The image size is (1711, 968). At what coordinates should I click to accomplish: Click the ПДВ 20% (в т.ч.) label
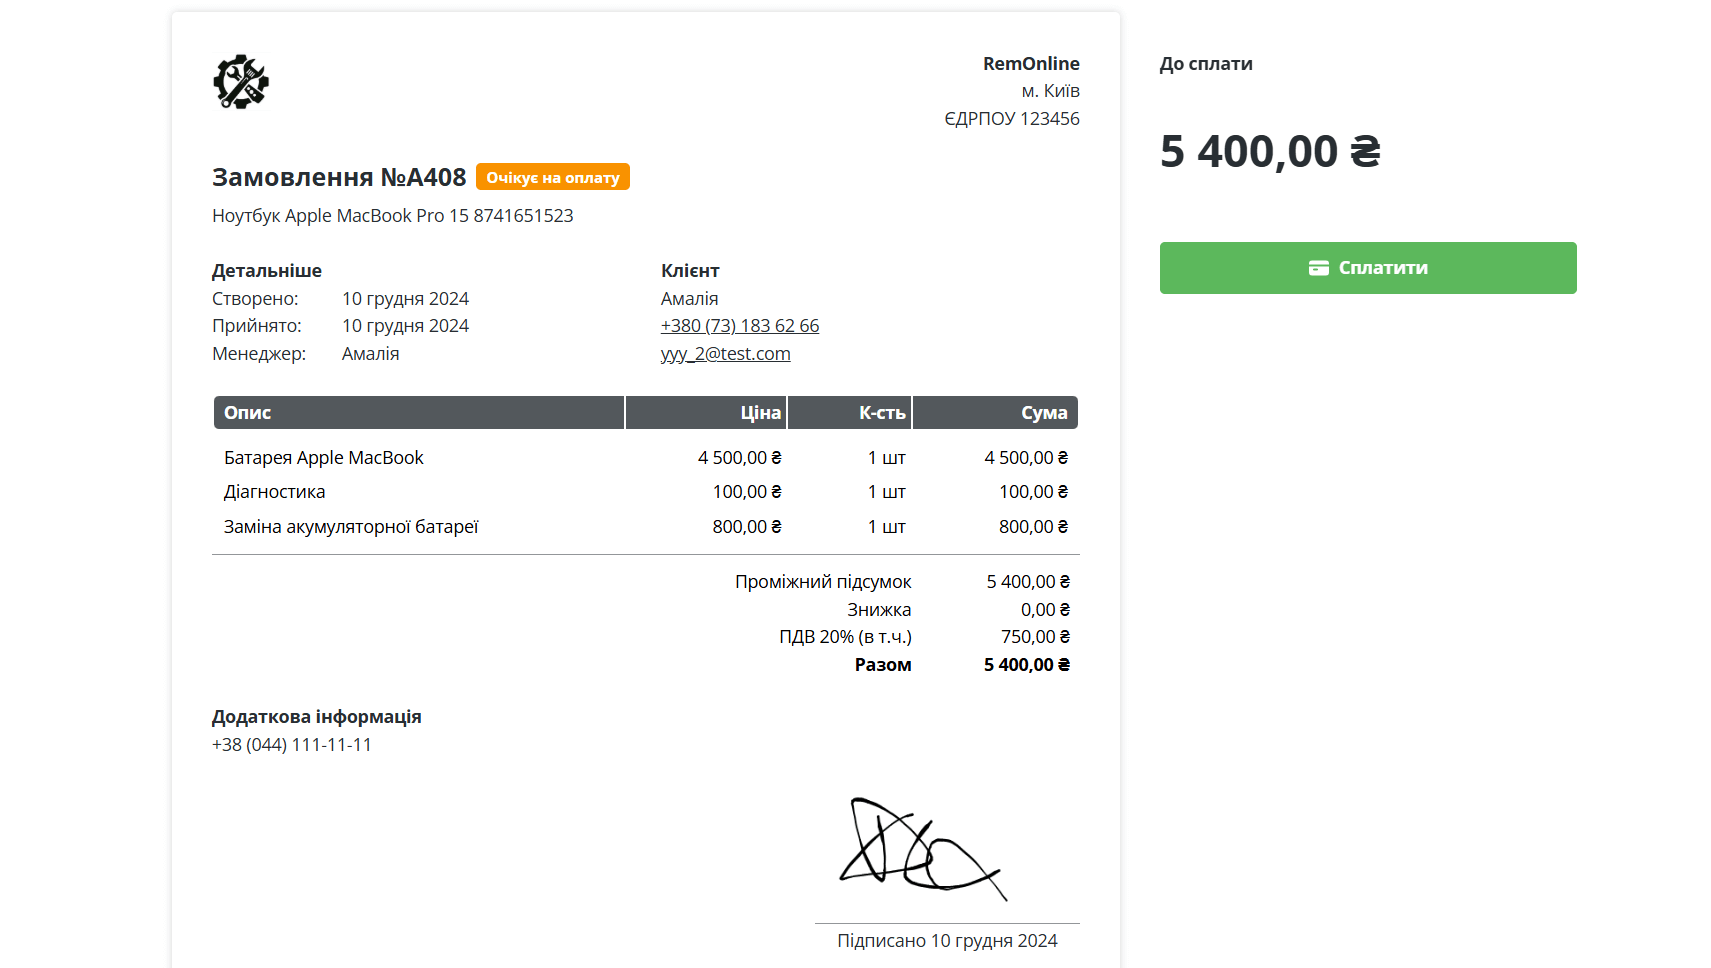[845, 637]
